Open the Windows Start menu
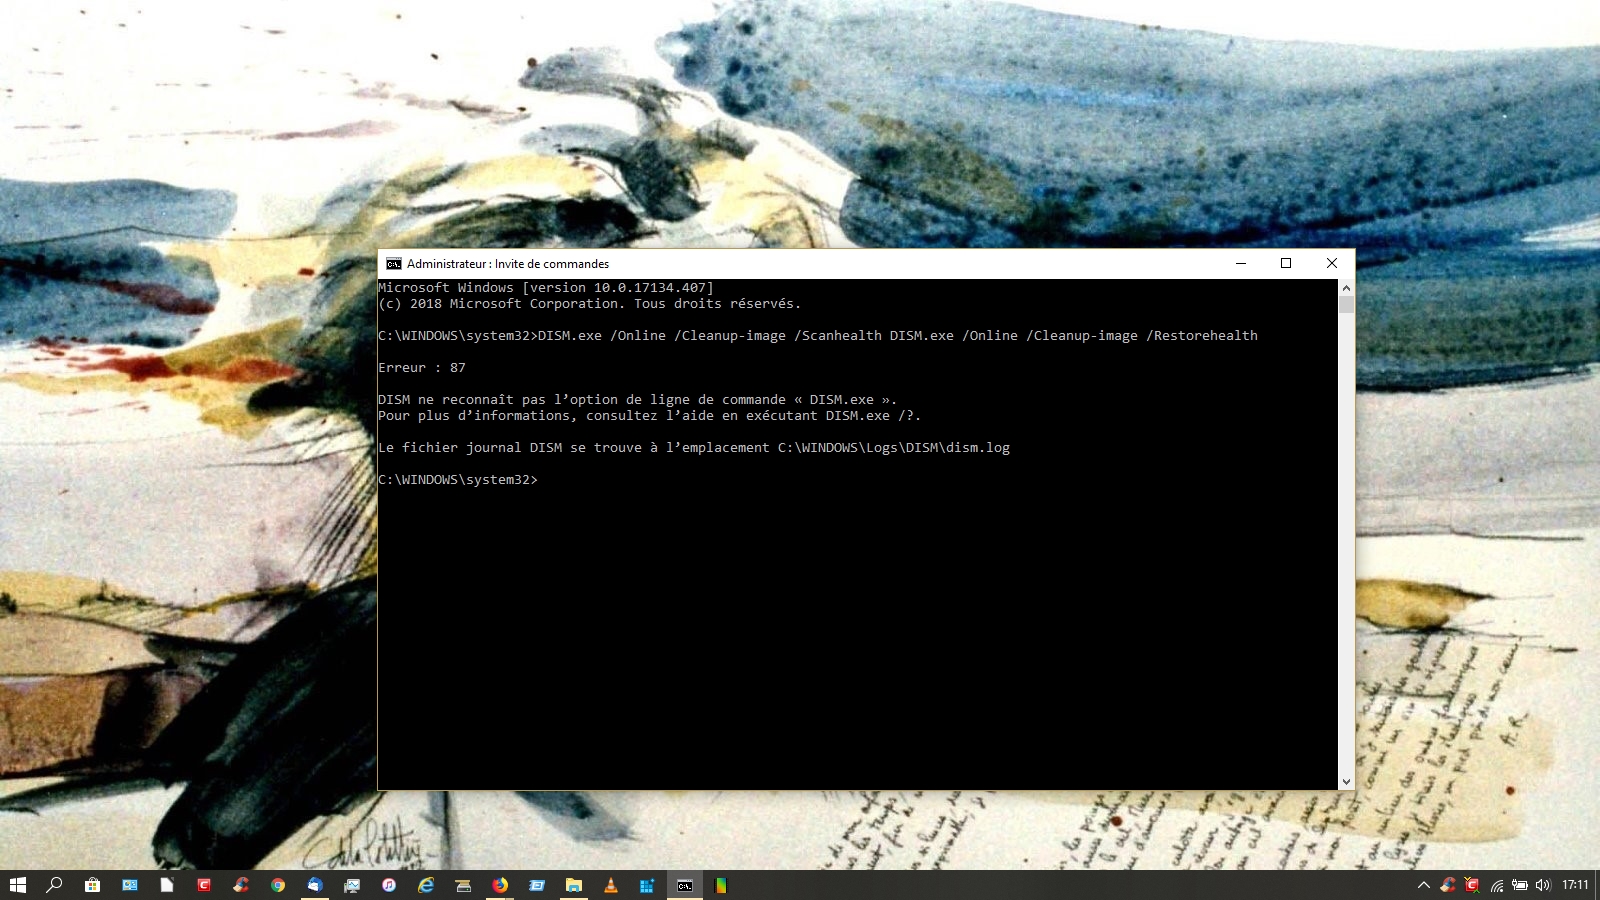1600x900 pixels. point(18,885)
